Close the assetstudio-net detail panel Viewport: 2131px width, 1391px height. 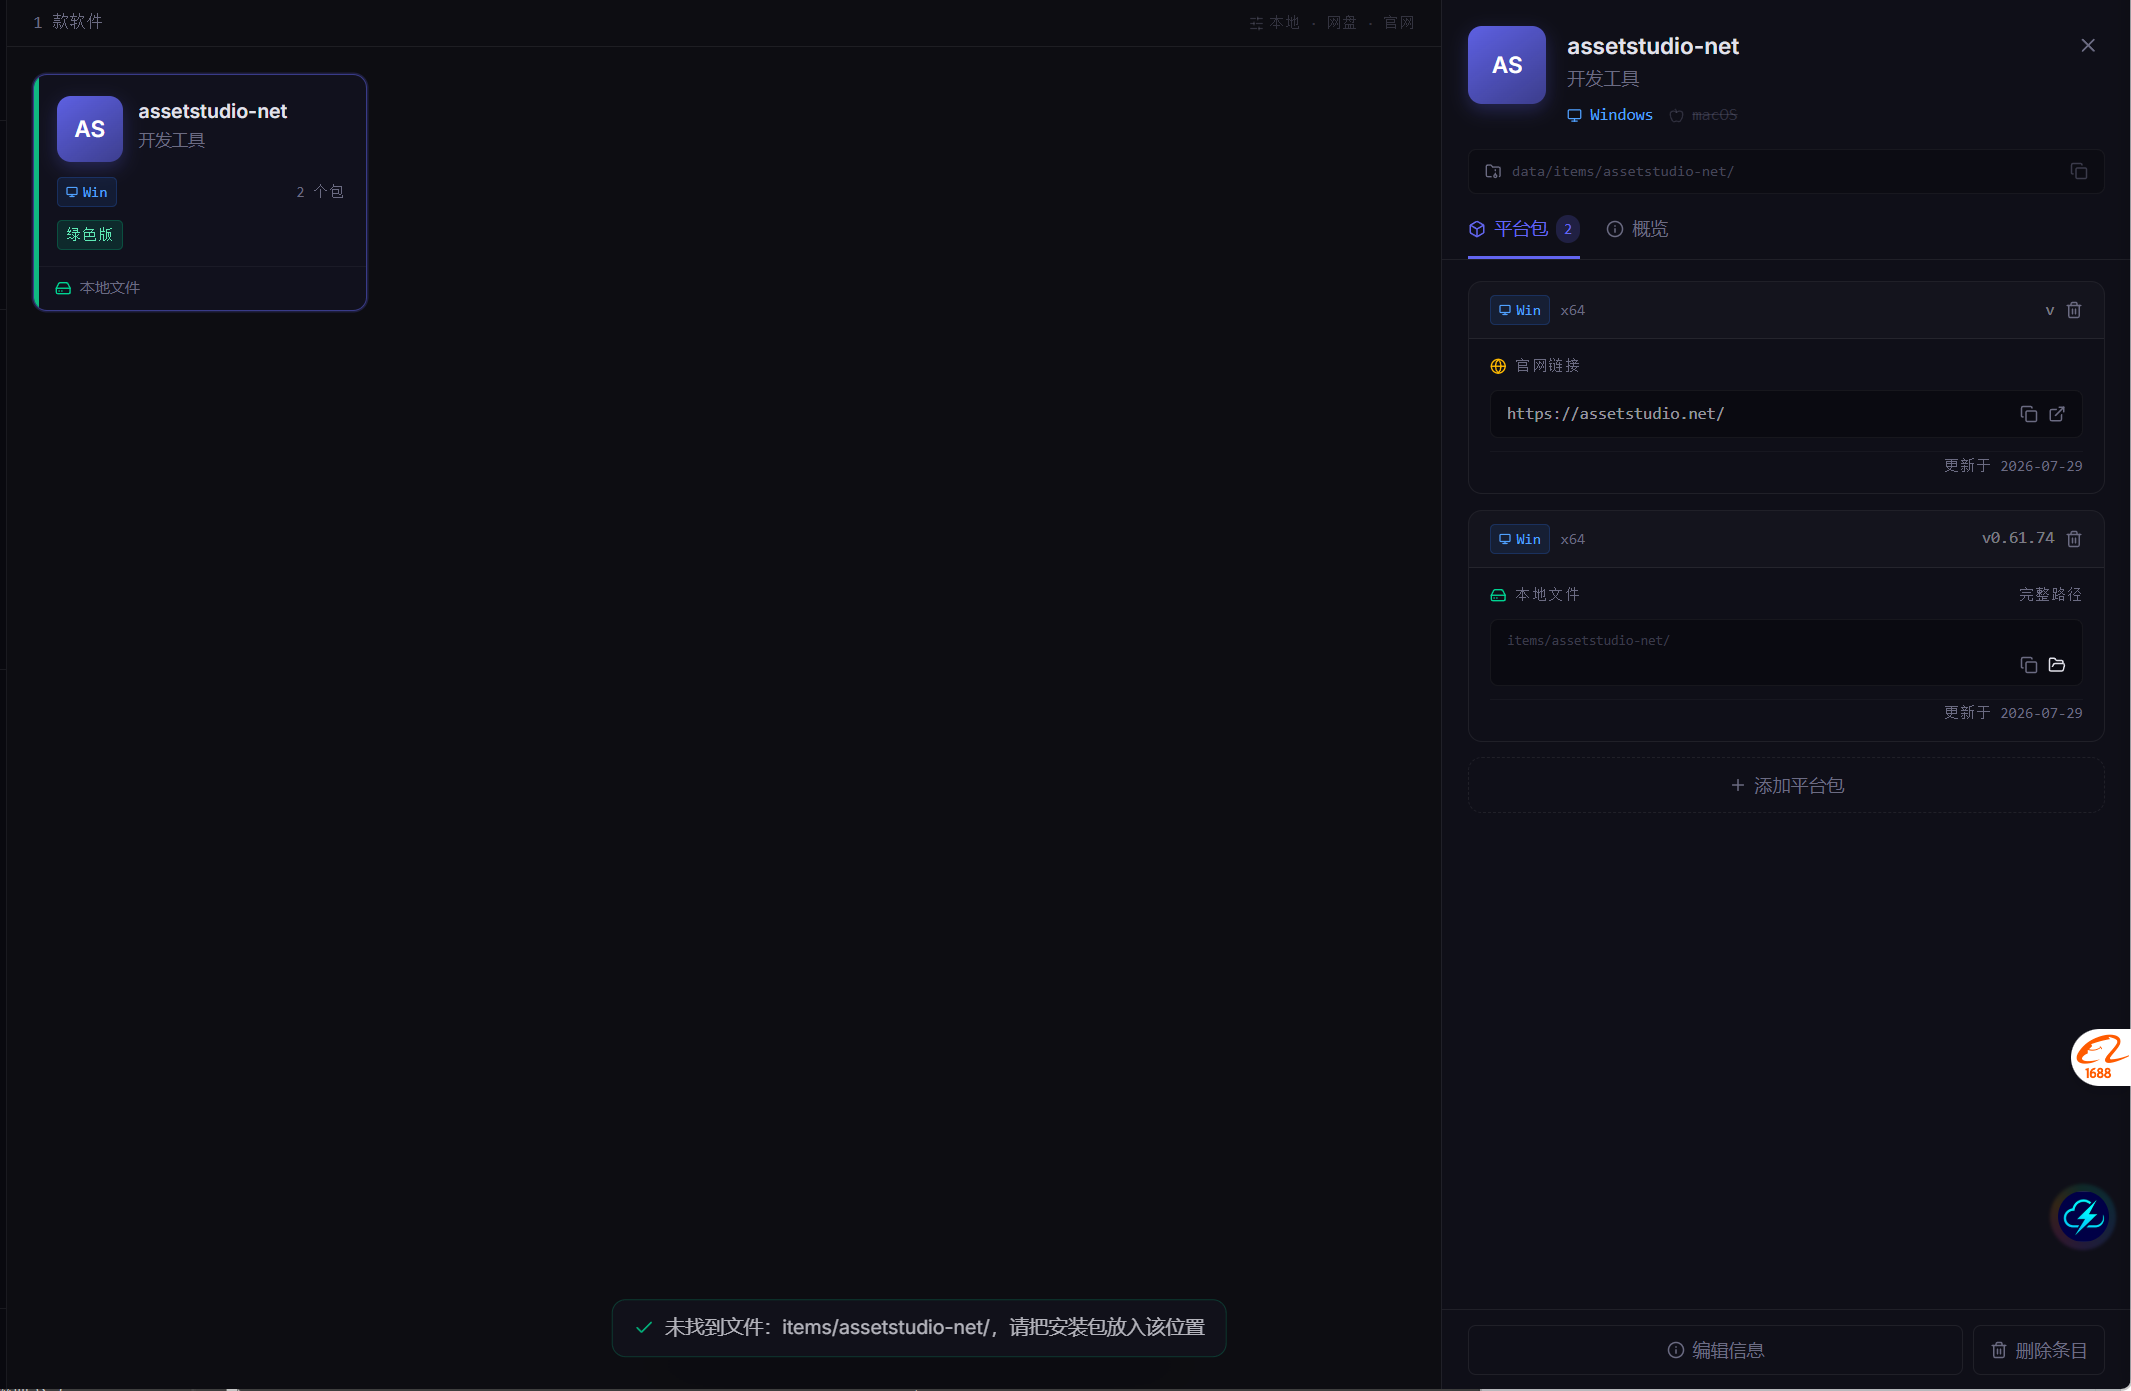2088,45
